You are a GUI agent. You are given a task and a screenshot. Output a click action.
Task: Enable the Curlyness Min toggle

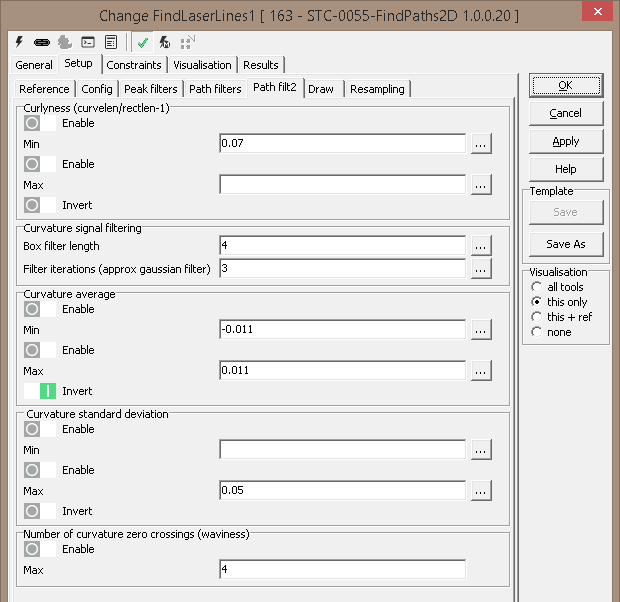40,123
